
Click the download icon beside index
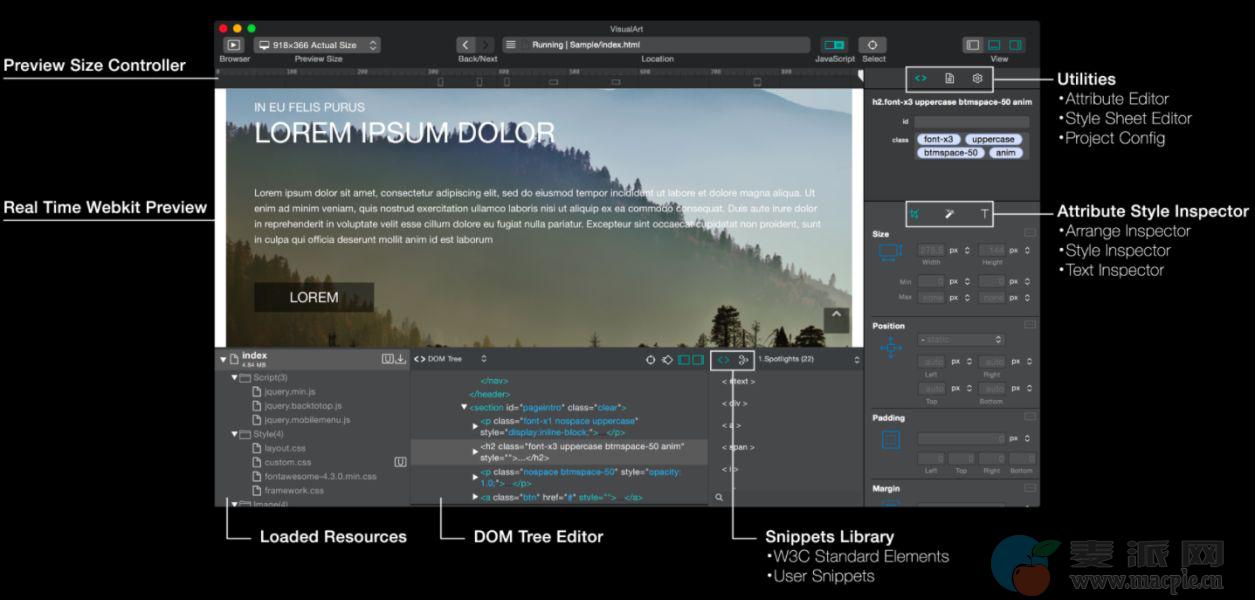tap(400, 359)
